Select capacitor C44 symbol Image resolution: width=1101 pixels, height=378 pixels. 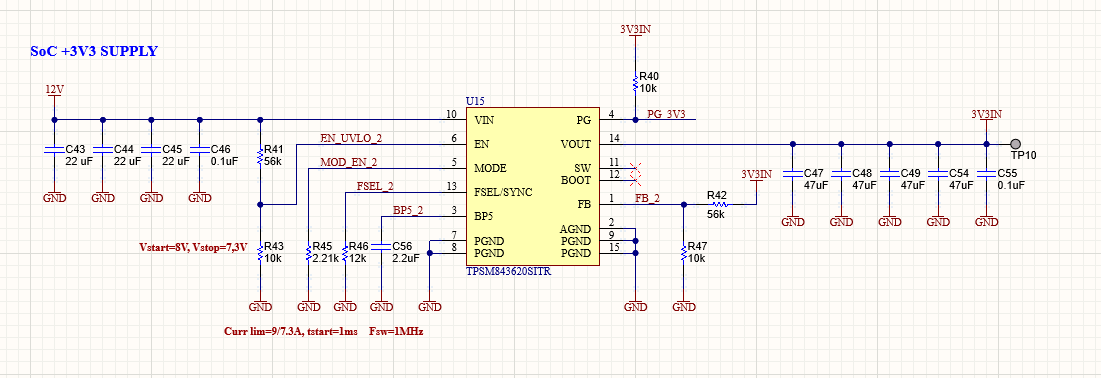[x=103, y=150]
